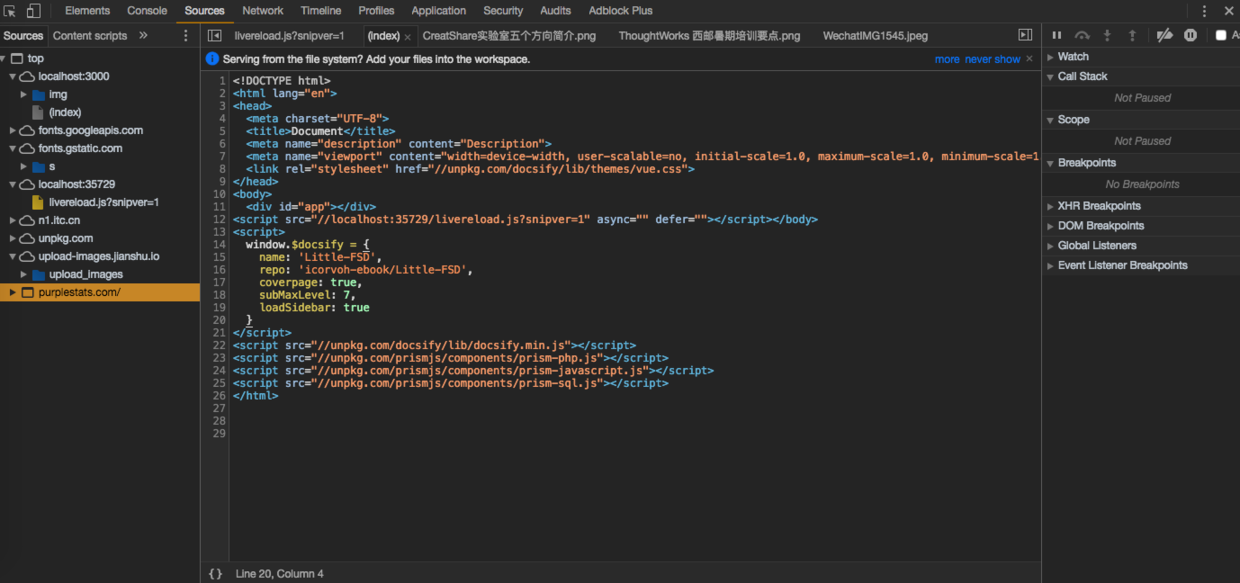Viewport: 1240px width, 583px height.
Task: Click 'Line 20, Column 4' status text
Action: [x=280, y=574]
